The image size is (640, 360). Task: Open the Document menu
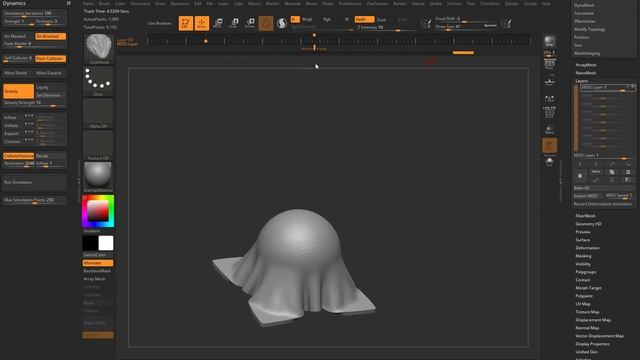[x=140, y=3]
